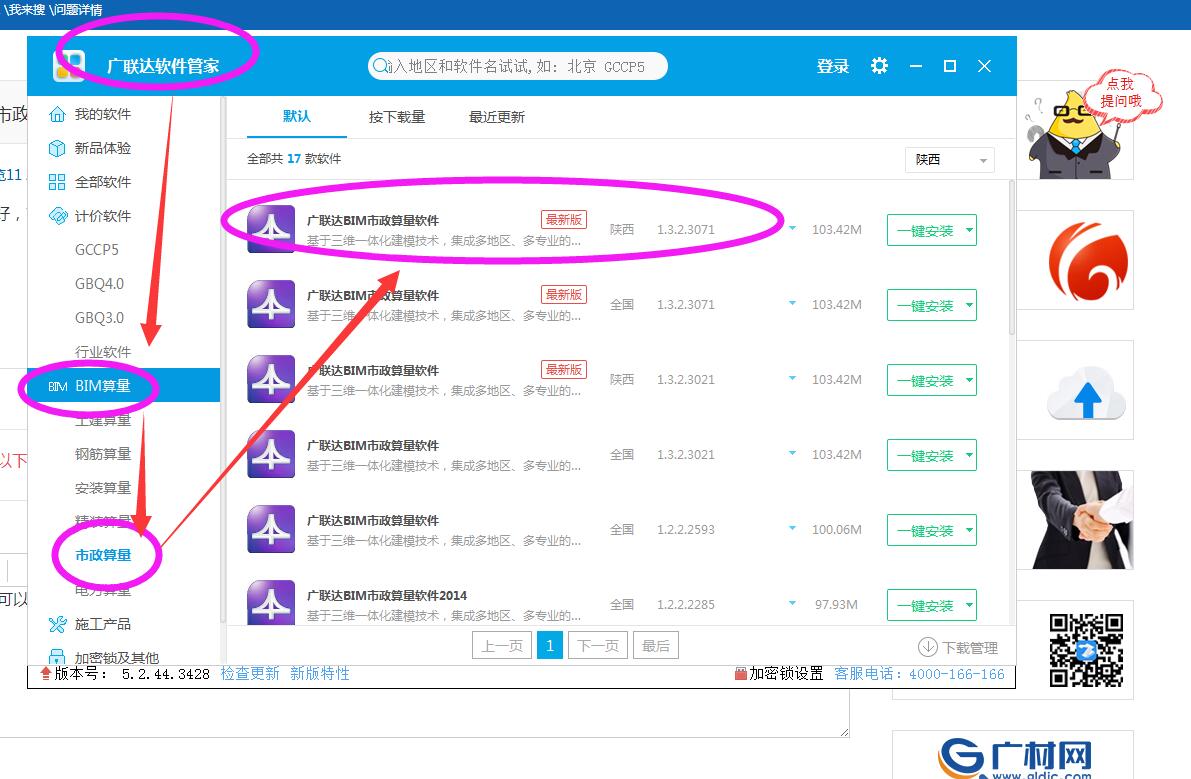Select 安装算量 in the sidebar
Screen dimensions: 1191x779
103,488
